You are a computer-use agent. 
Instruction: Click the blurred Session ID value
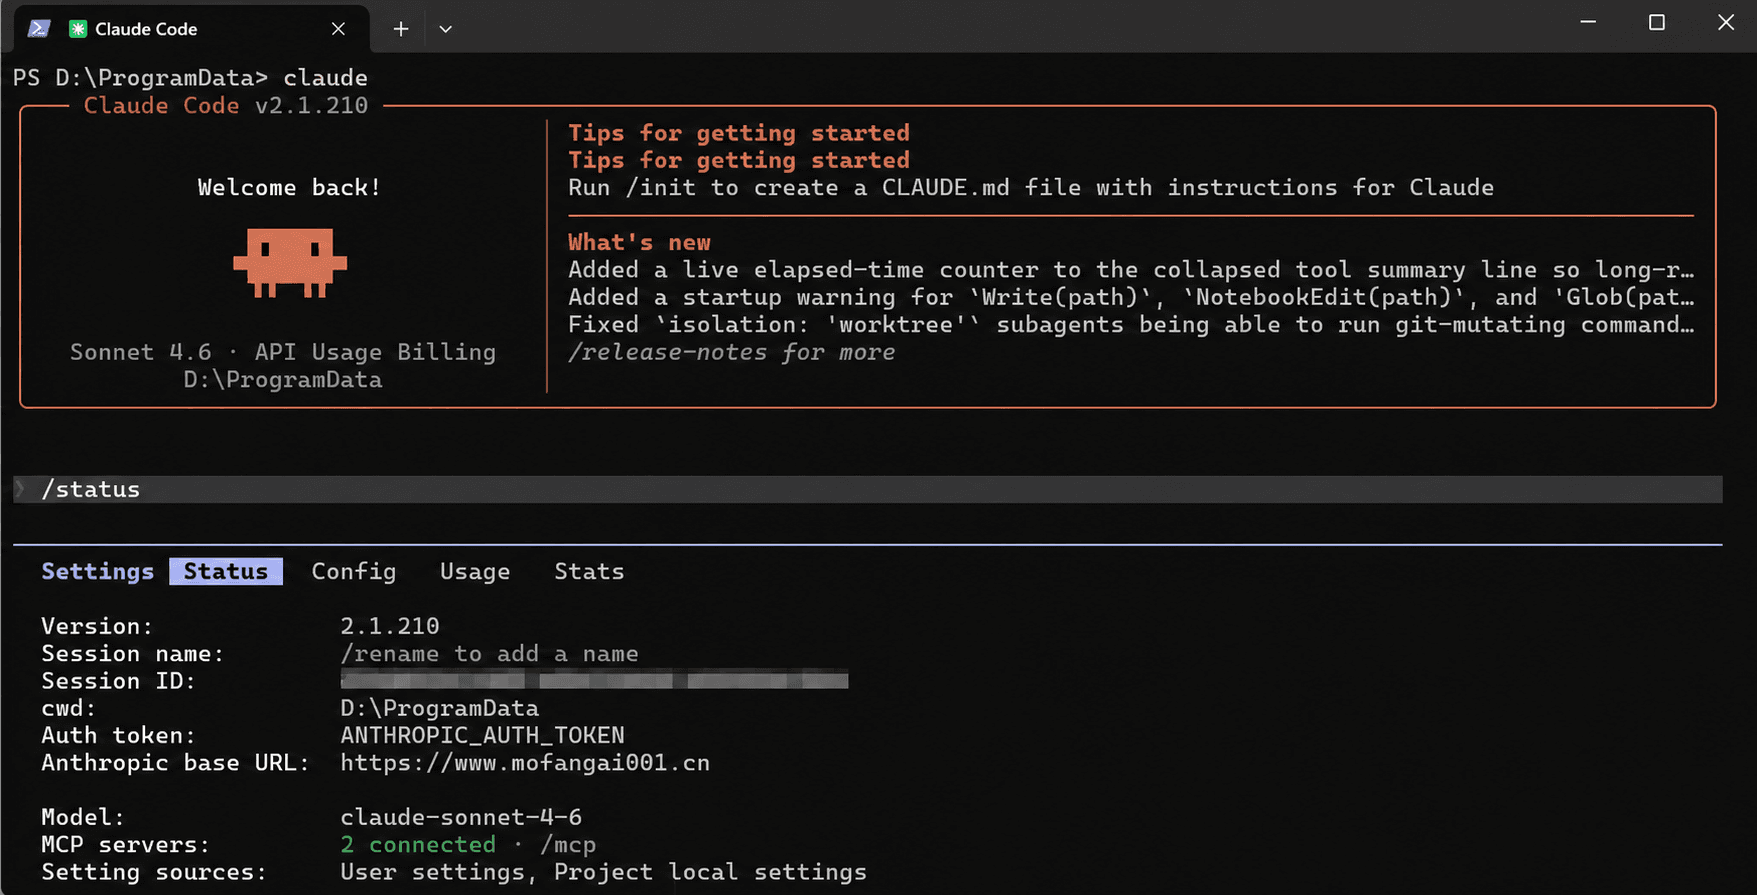tap(594, 680)
